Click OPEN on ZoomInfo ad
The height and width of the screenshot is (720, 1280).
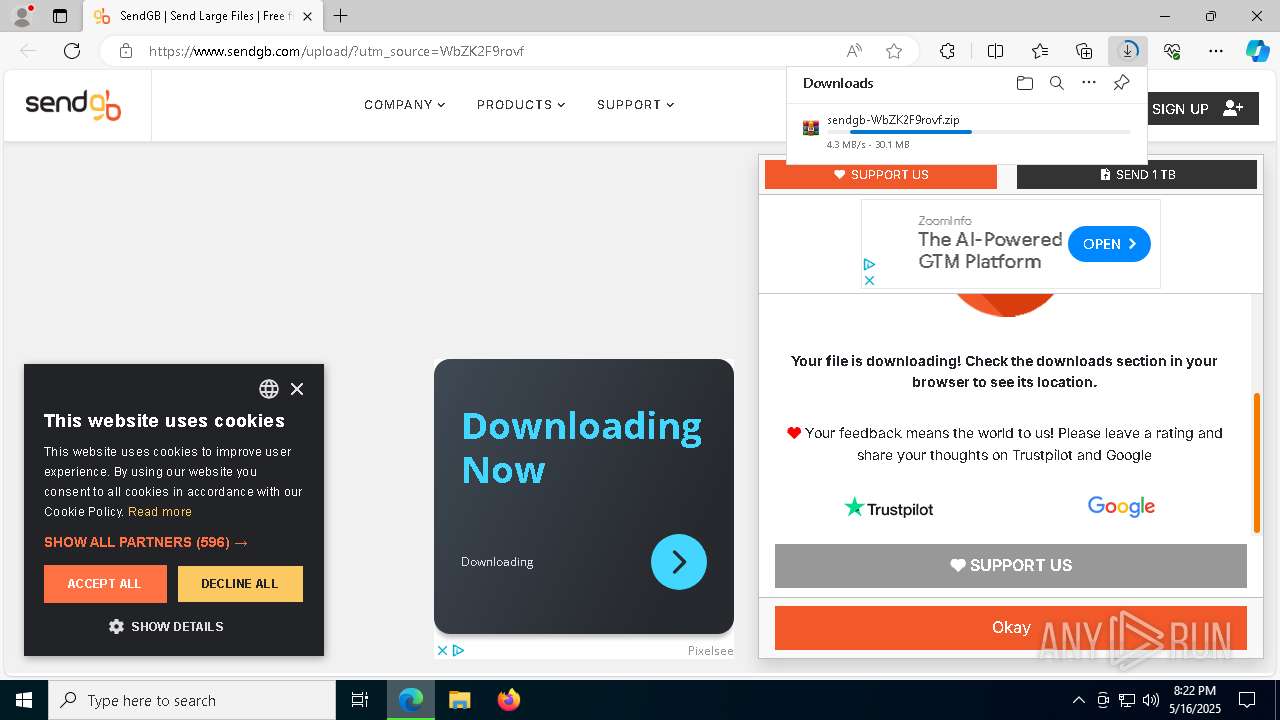tap(1109, 244)
